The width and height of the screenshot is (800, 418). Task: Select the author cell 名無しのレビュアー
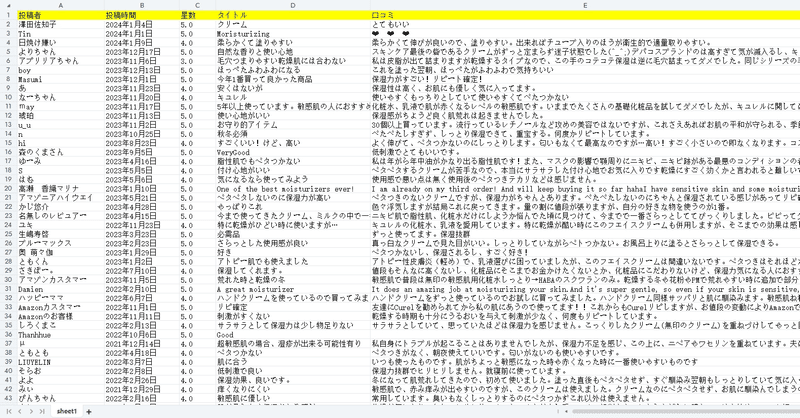60,216
